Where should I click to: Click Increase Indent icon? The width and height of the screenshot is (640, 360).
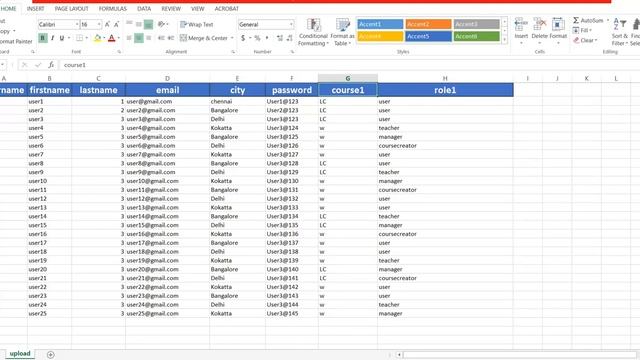(171, 38)
